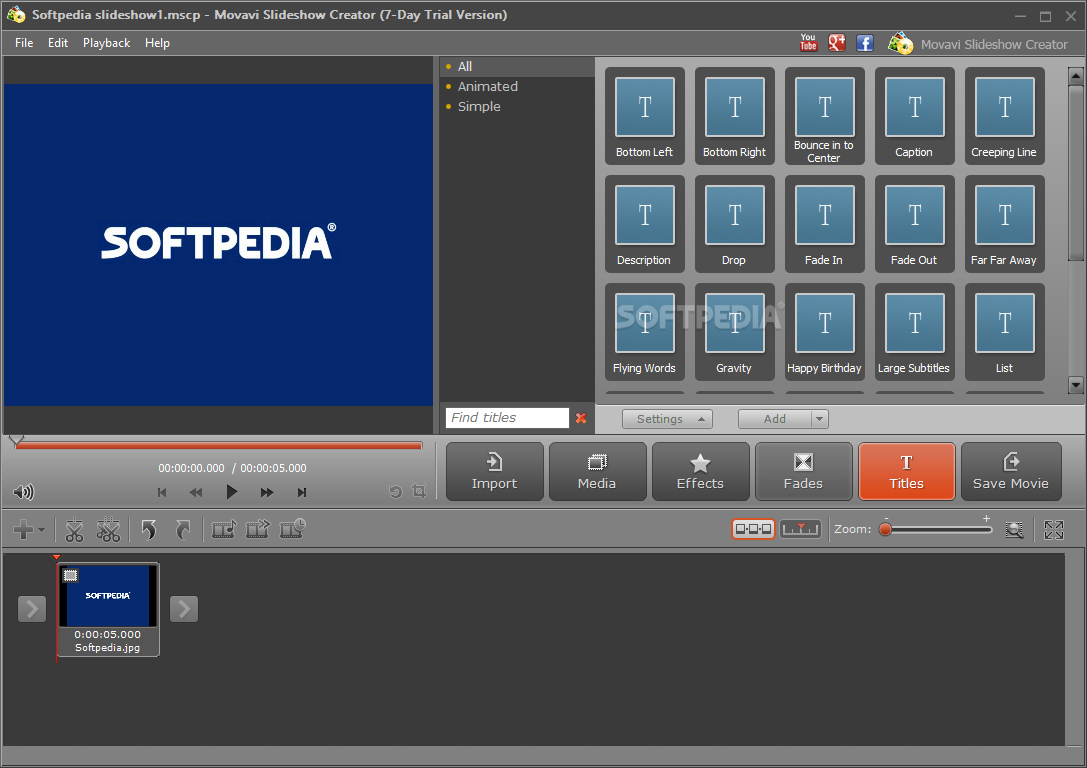Redo the last action
The image size is (1087, 768).
tap(182, 530)
